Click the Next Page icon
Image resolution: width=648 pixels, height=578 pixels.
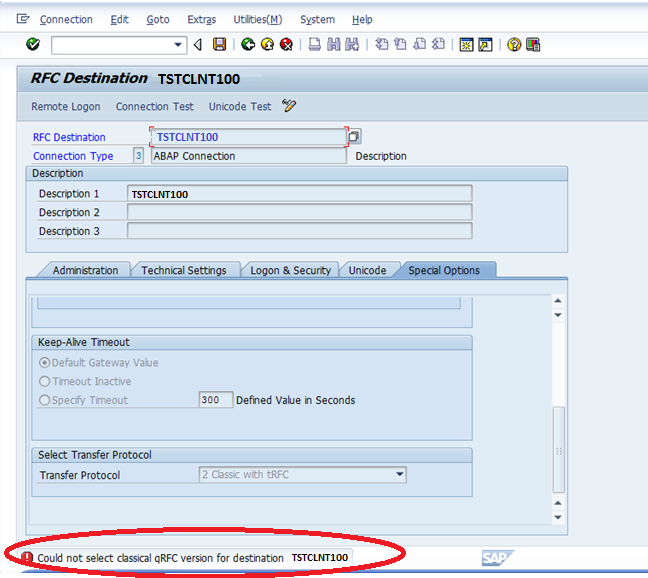point(419,44)
